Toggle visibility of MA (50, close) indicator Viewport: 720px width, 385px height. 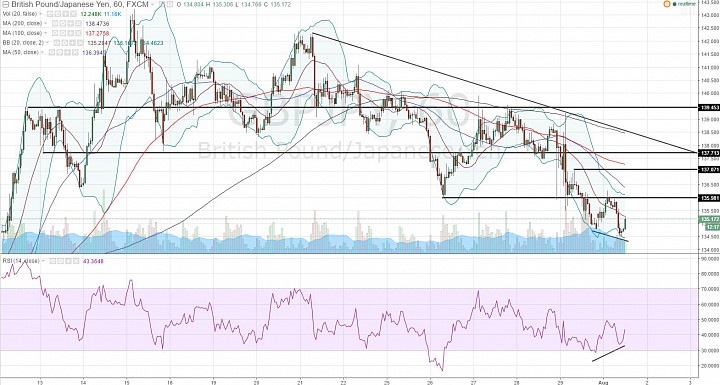(x=52, y=52)
